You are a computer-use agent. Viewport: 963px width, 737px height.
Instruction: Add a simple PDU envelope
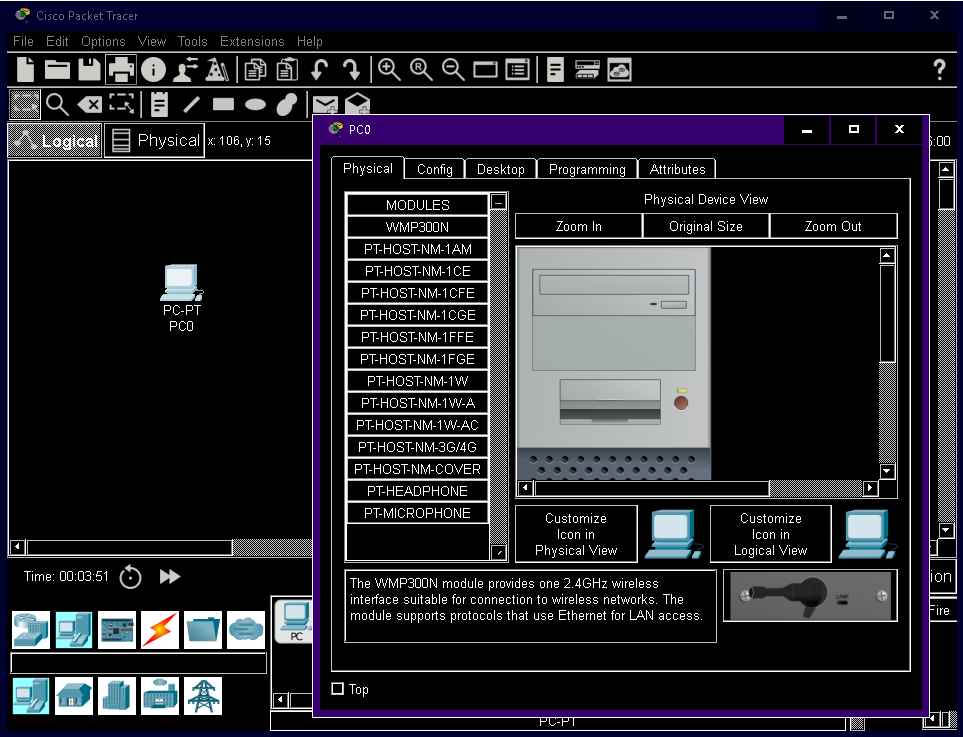[x=325, y=104]
